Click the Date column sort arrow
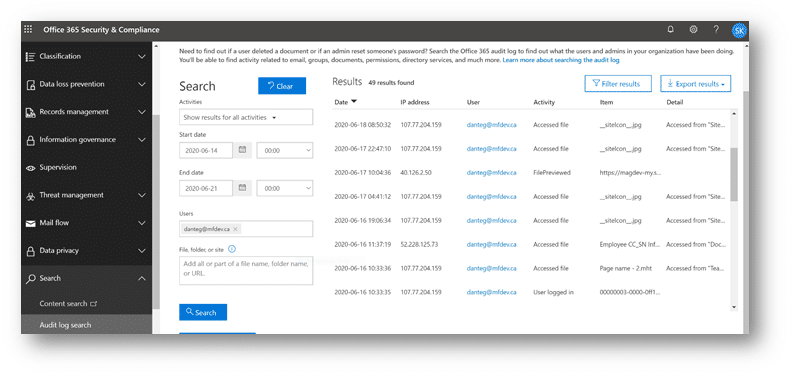The width and height of the screenshot is (791, 376). point(354,102)
